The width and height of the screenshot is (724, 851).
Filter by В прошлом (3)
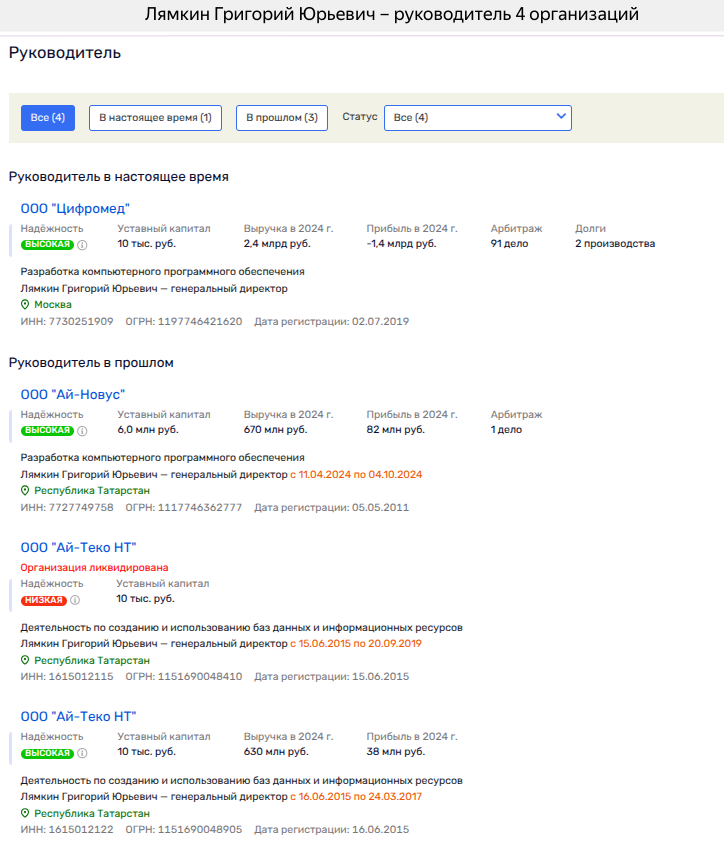[282, 118]
